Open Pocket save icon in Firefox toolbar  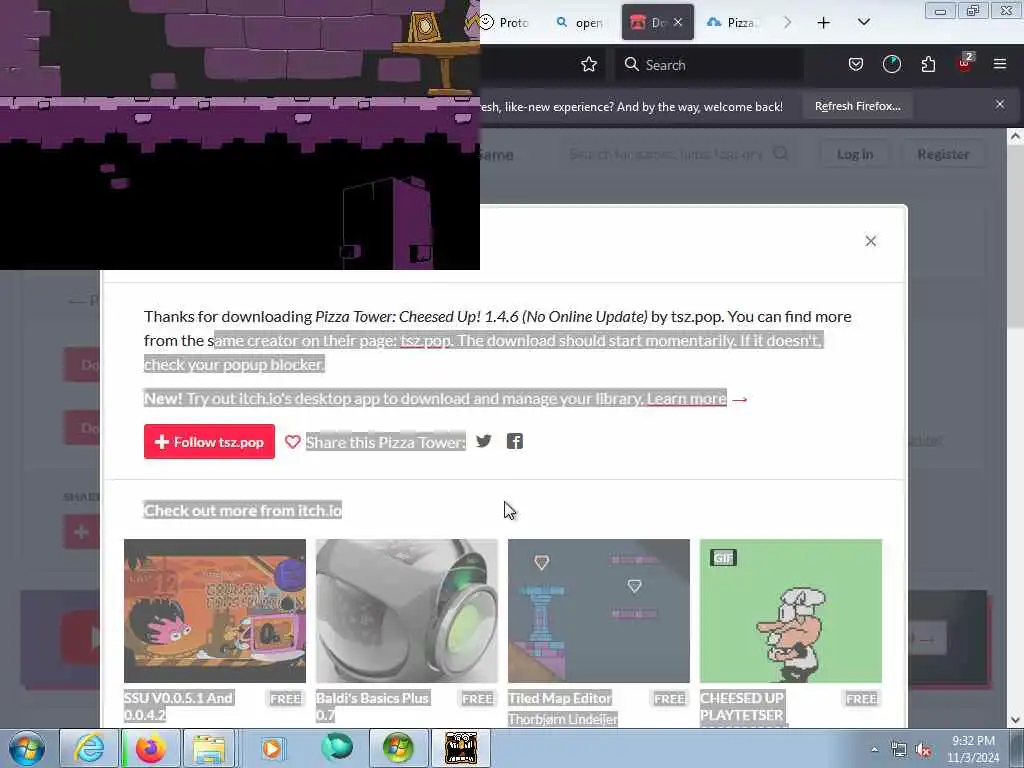click(x=856, y=64)
